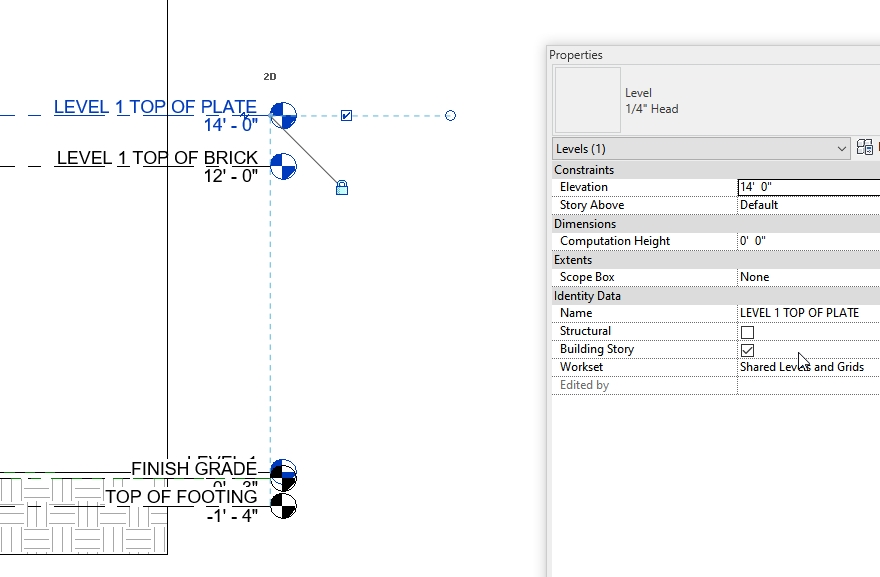880x577 pixels.
Task: Click the Name field LEVEL 1 TOP OF PLATE
Action: pos(808,313)
